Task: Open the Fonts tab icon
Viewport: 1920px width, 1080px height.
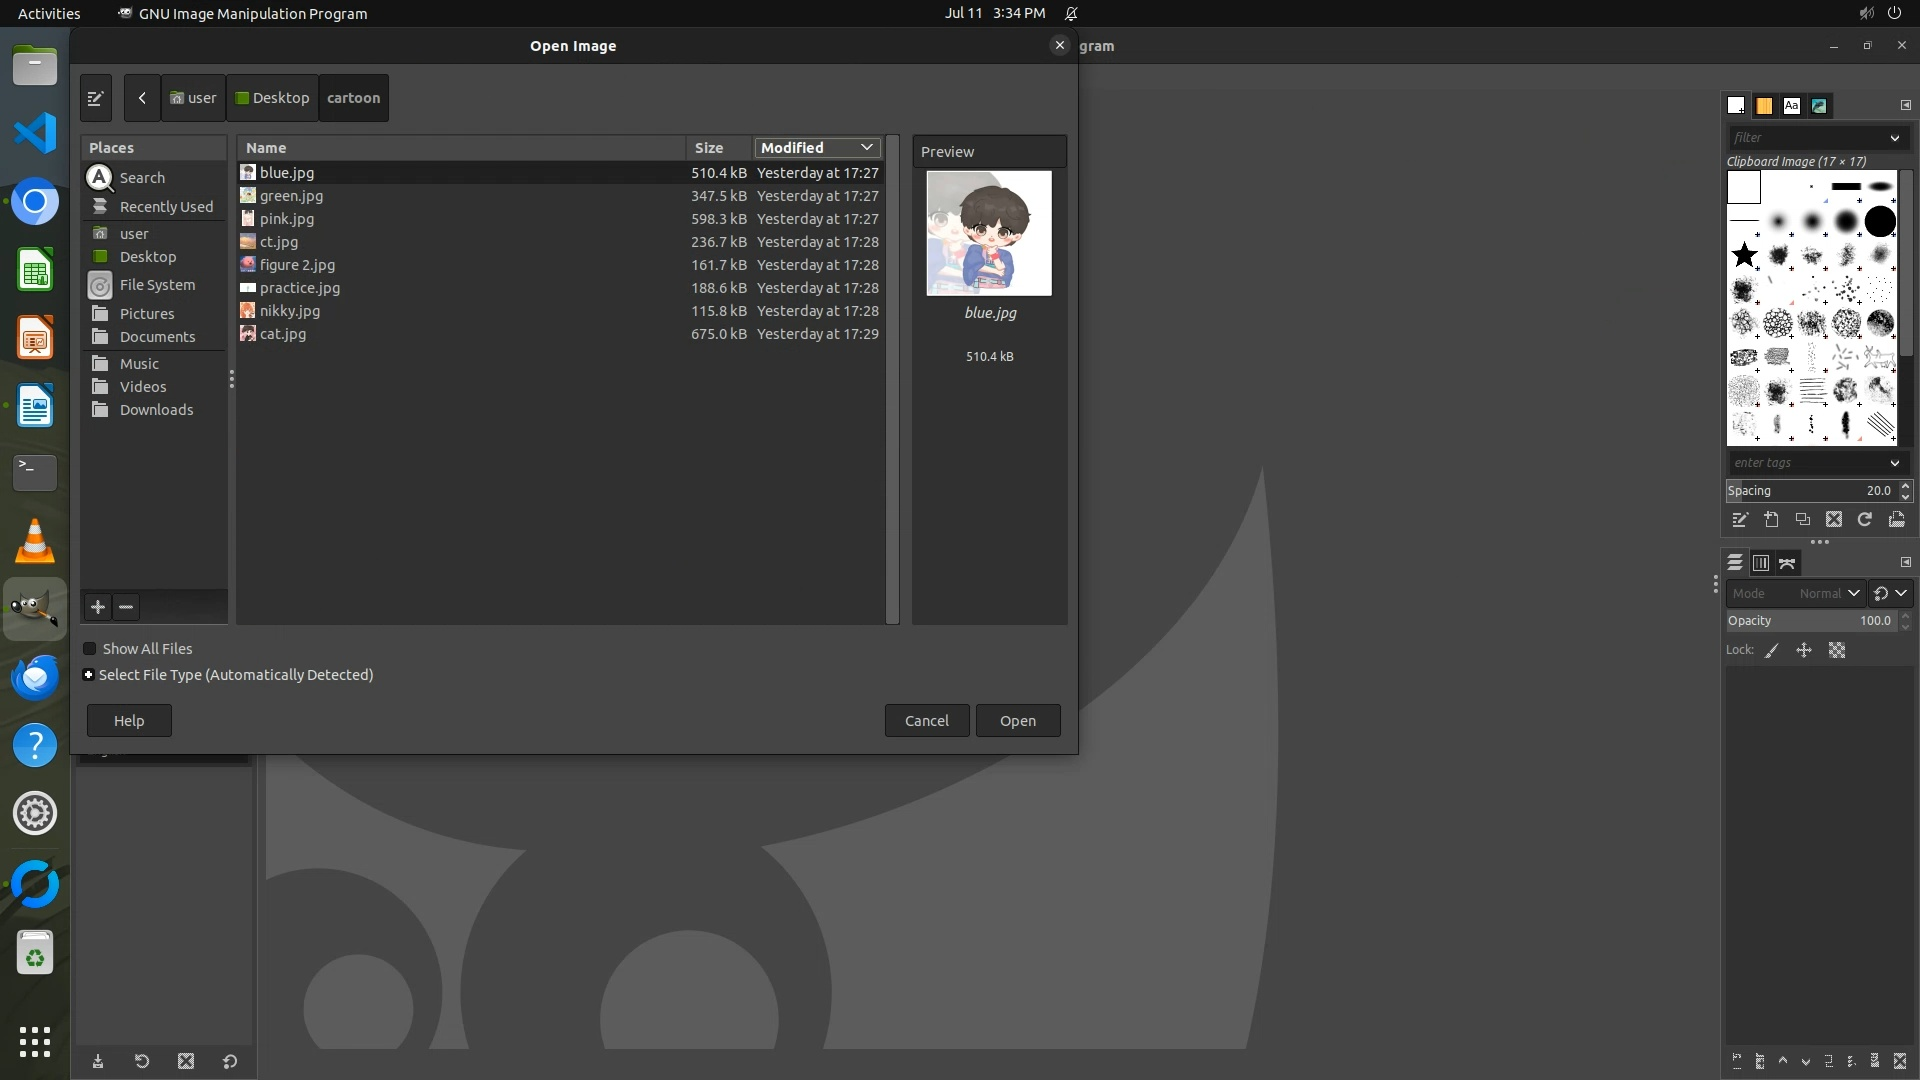Action: (1791, 105)
